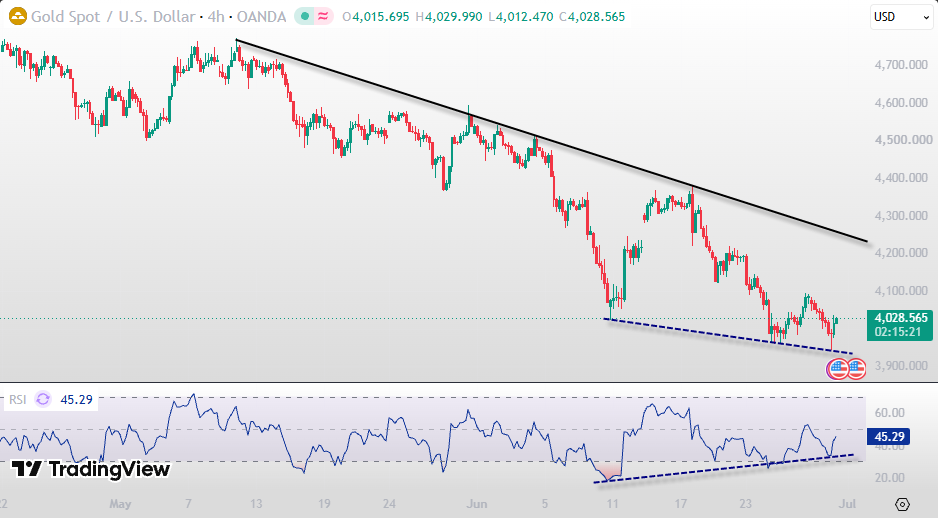Click the close price value C4,028.565
Viewport: 938px width, 518px height.
[x=592, y=17]
